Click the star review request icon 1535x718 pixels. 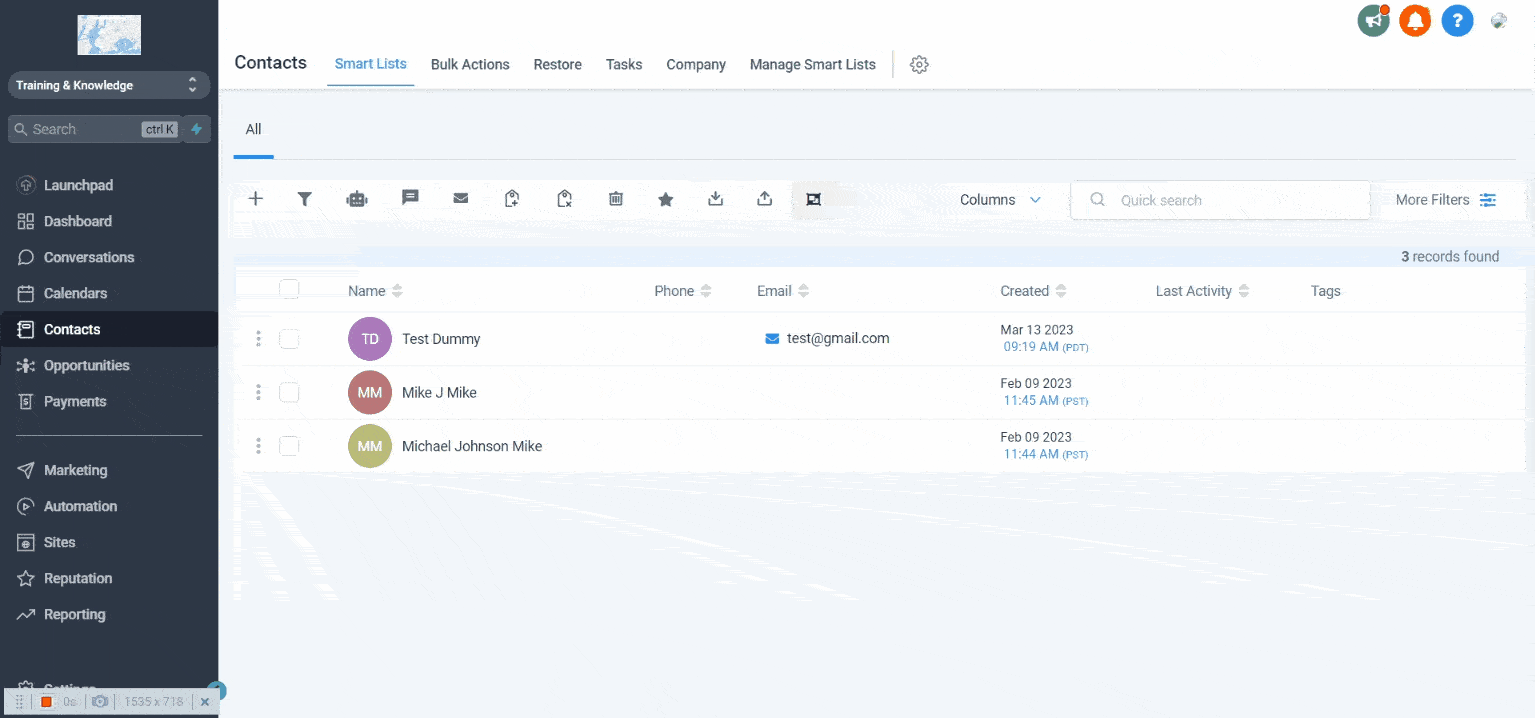click(666, 199)
